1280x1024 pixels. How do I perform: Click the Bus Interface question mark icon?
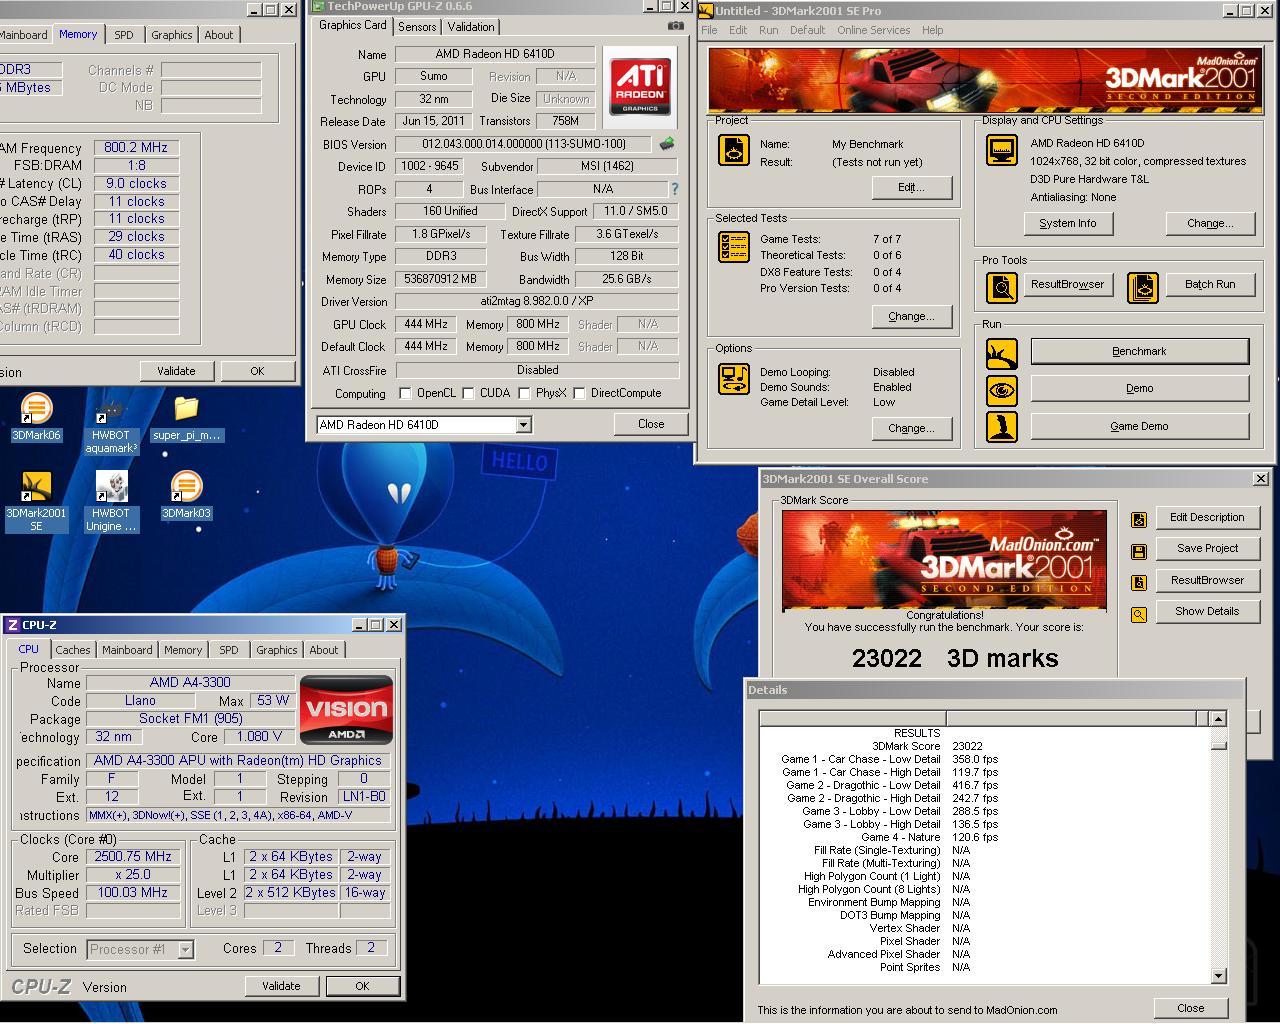click(x=674, y=188)
